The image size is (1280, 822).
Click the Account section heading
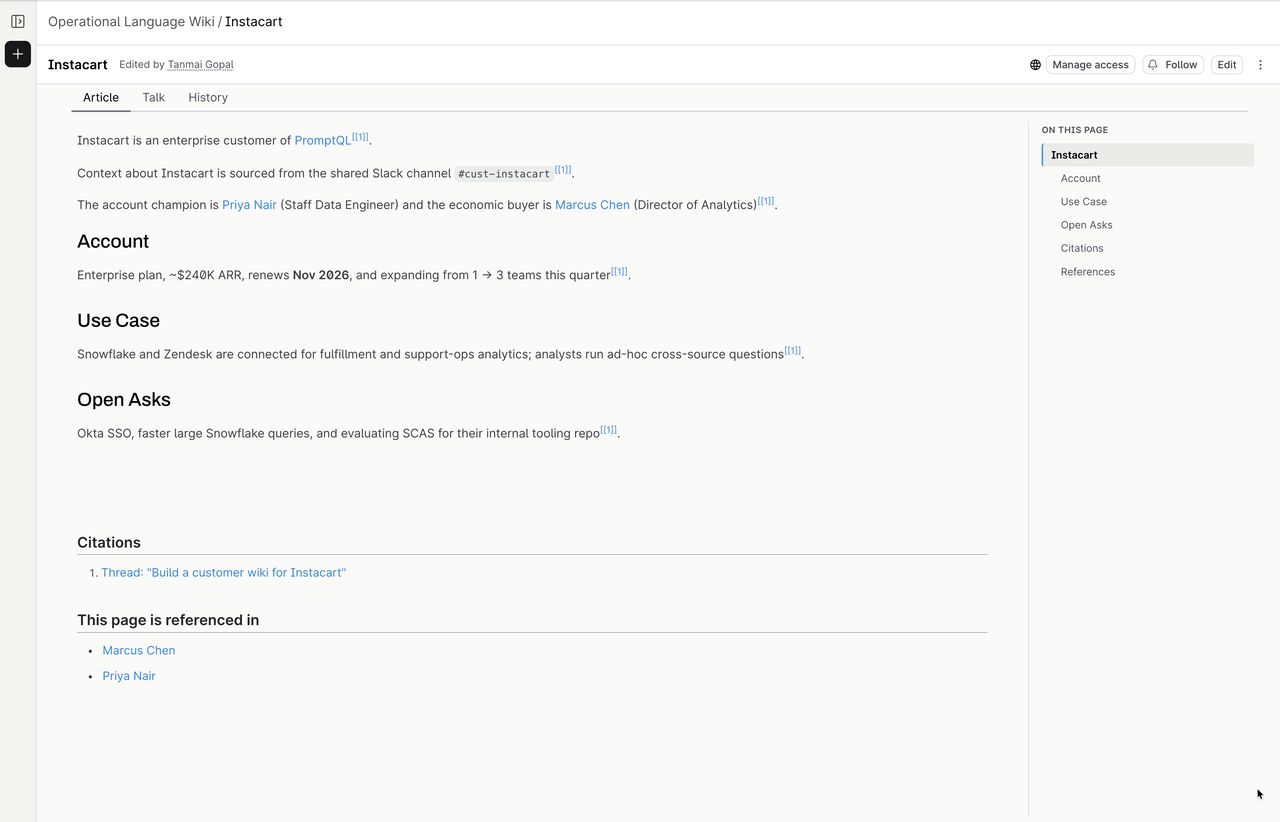click(113, 241)
